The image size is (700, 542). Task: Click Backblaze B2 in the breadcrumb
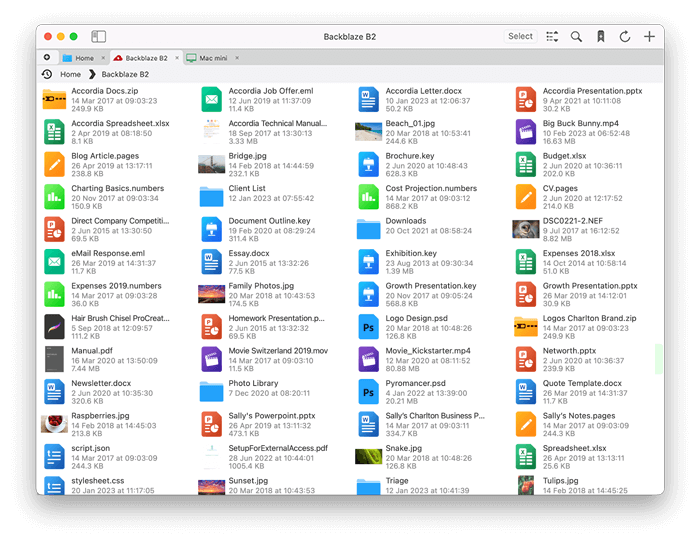coord(125,74)
